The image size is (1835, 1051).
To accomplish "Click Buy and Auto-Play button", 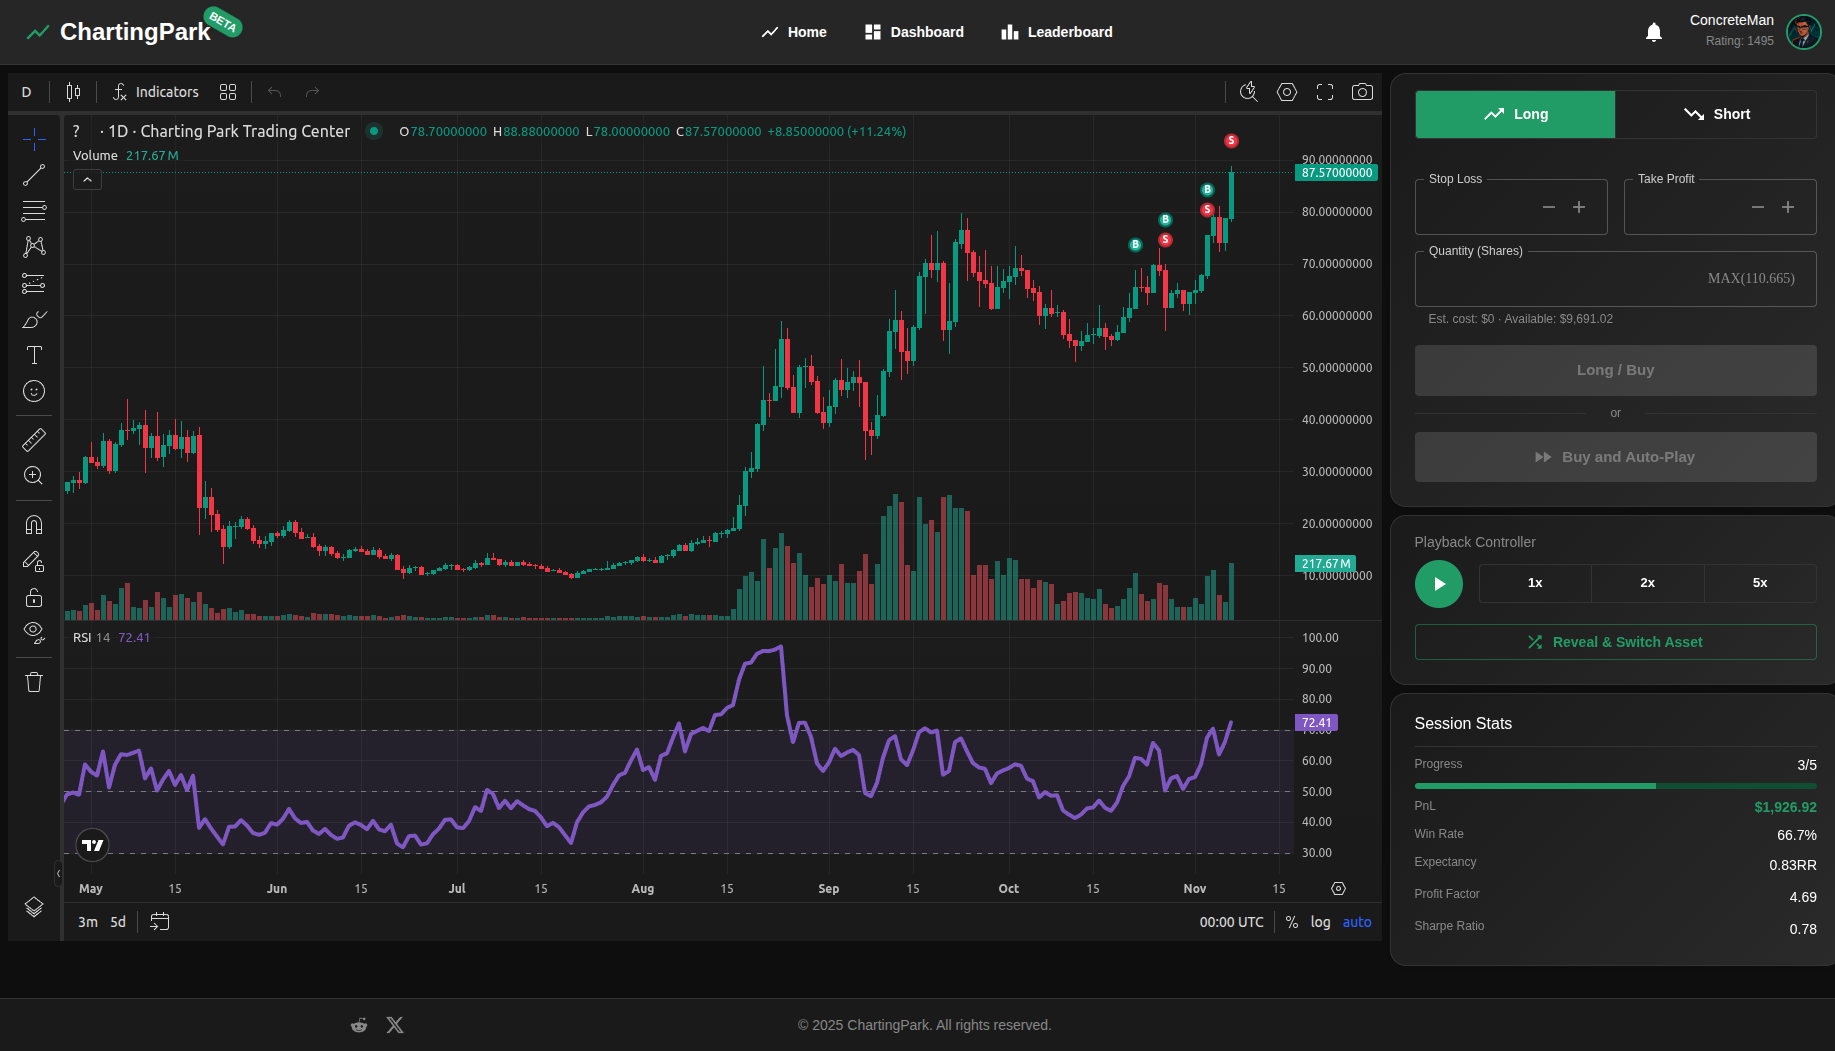I will pyautogui.click(x=1615, y=457).
